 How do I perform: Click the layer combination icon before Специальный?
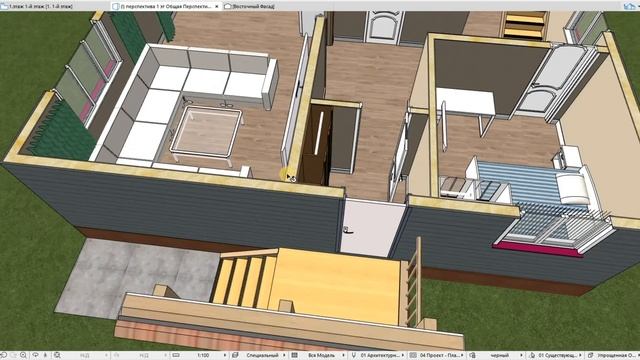click(x=235, y=355)
